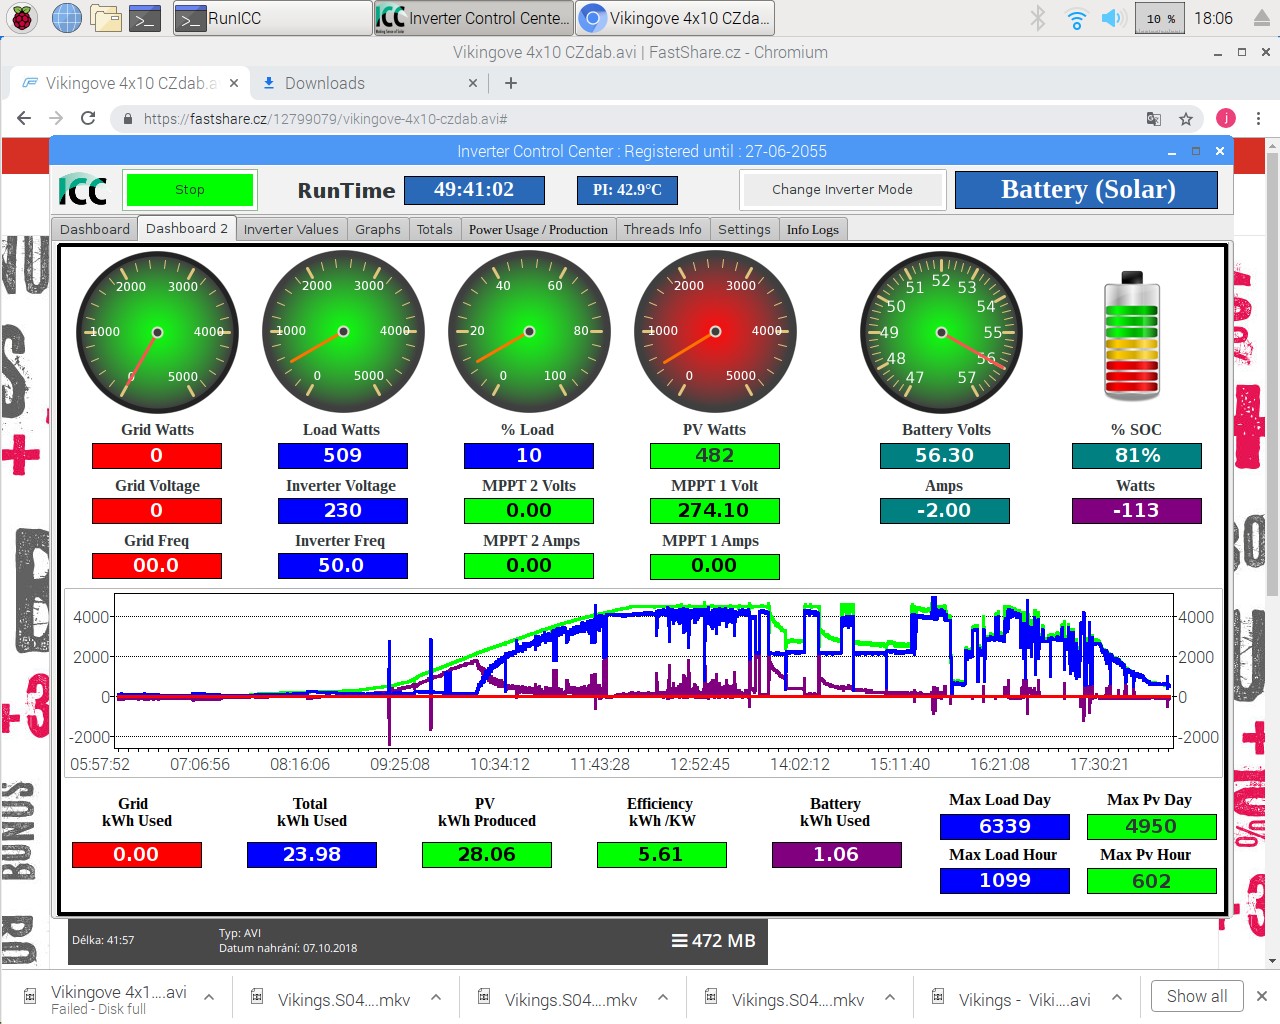The height and width of the screenshot is (1024, 1280).
Task: Open the Wi-Fi network menu
Action: click(1076, 18)
